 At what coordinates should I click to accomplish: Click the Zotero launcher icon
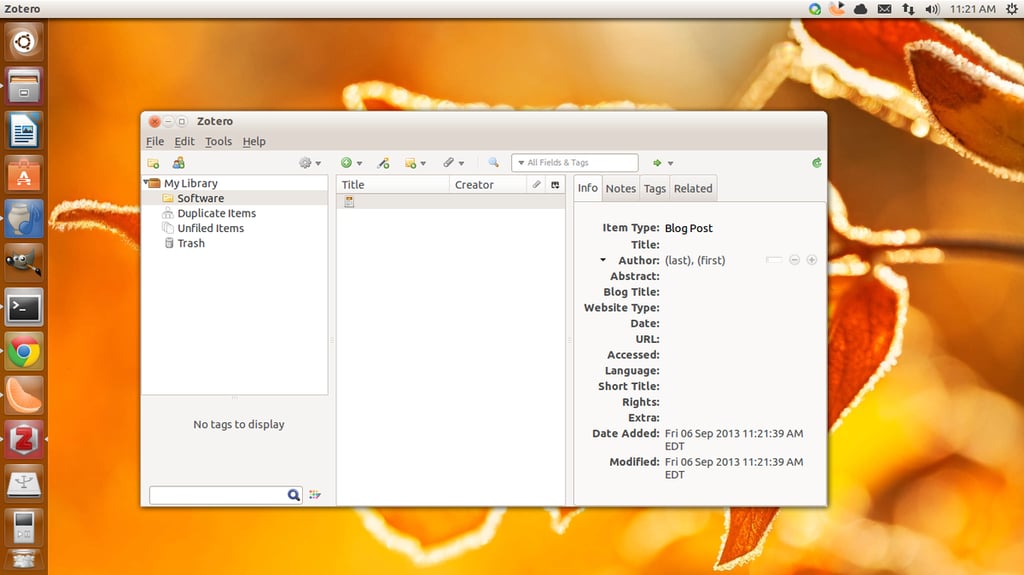click(x=24, y=440)
